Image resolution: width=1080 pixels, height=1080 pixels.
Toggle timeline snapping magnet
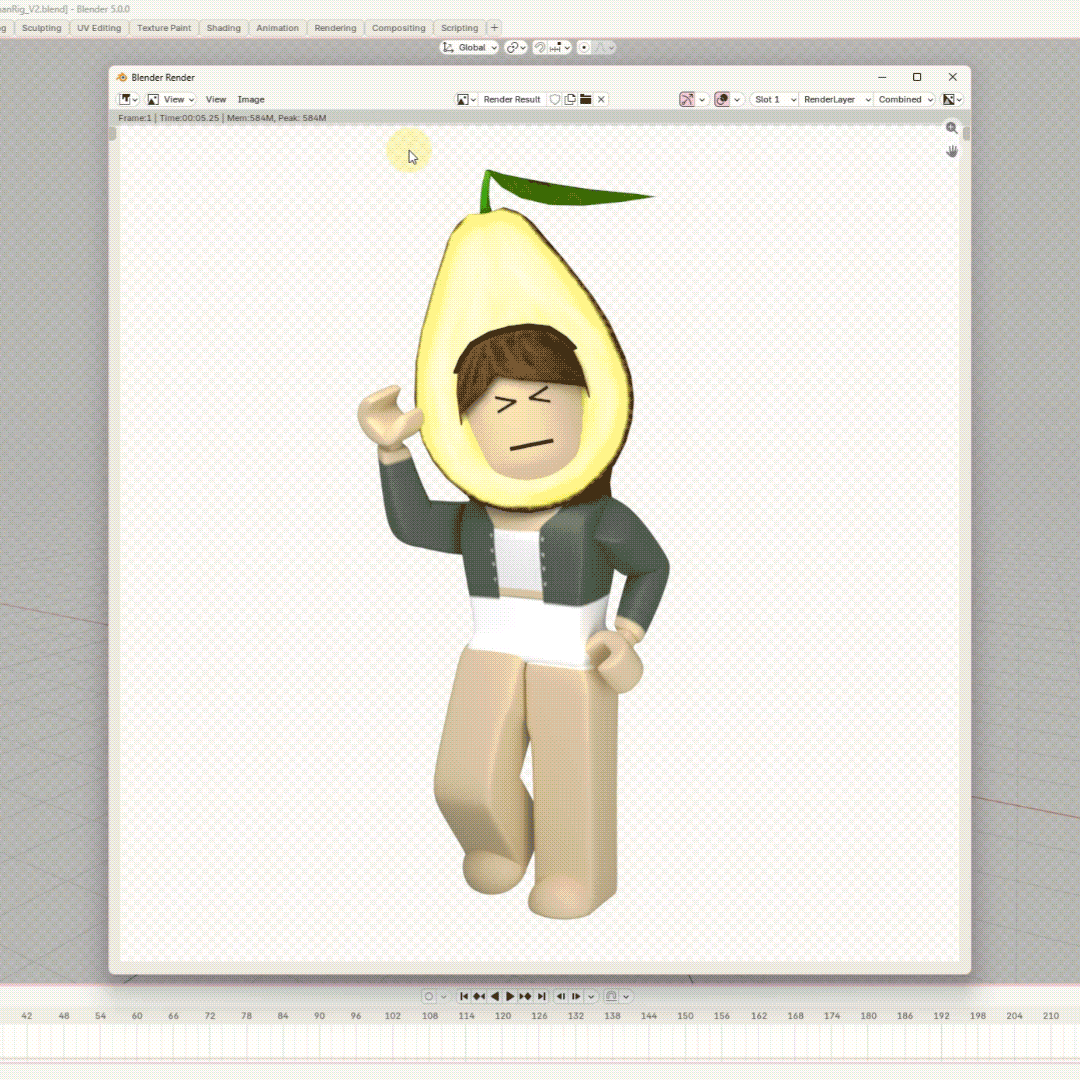(611, 996)
